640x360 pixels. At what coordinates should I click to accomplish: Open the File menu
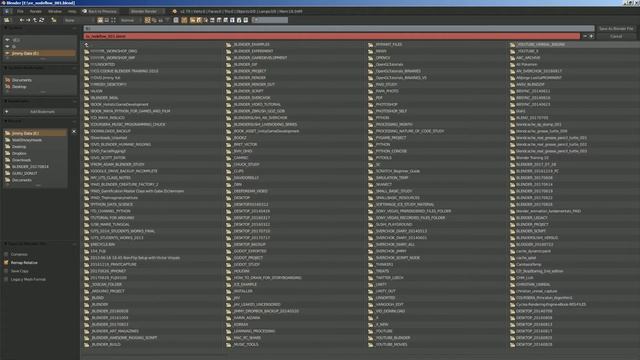coord(20,11)
